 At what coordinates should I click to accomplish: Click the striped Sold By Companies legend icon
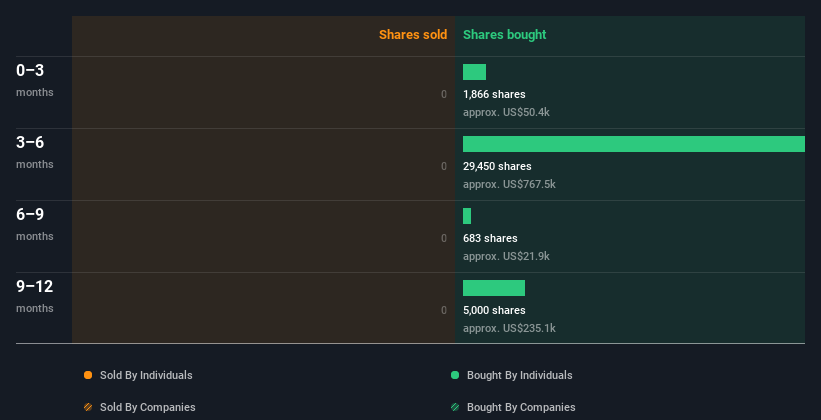click(x=88, y=407)
